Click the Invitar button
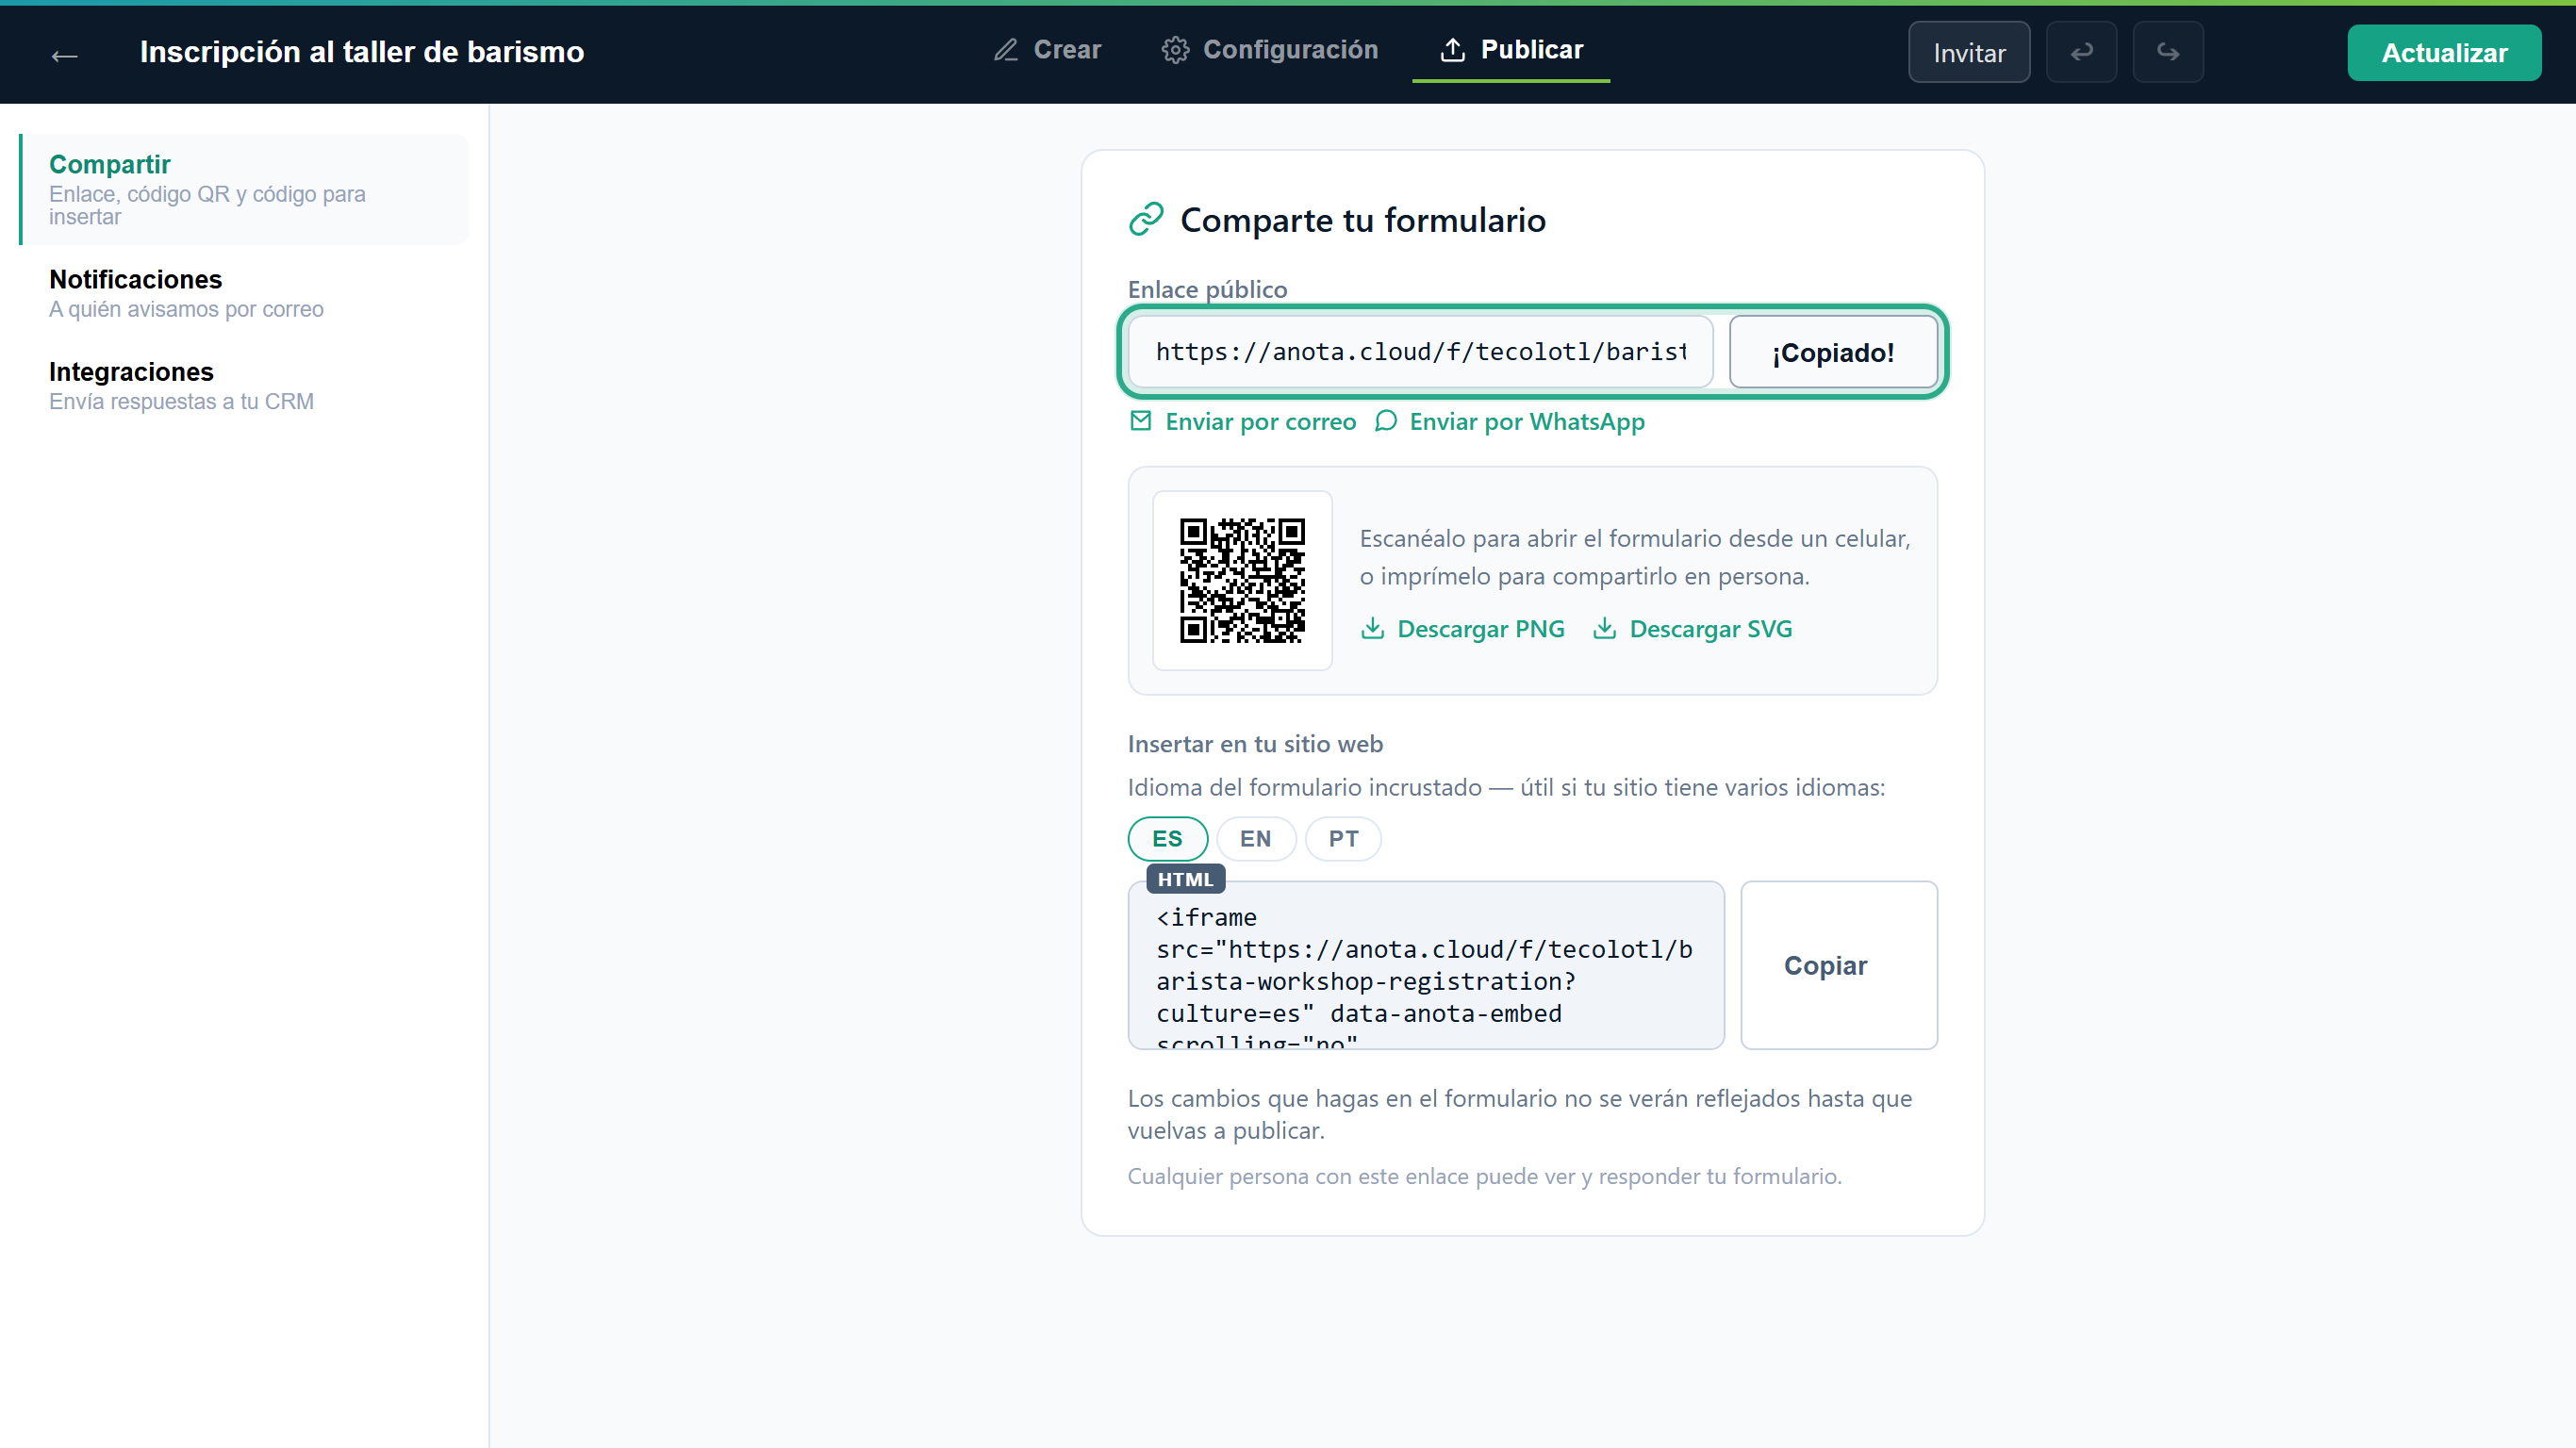The image size is (2576, 1448). point(1968,52)
